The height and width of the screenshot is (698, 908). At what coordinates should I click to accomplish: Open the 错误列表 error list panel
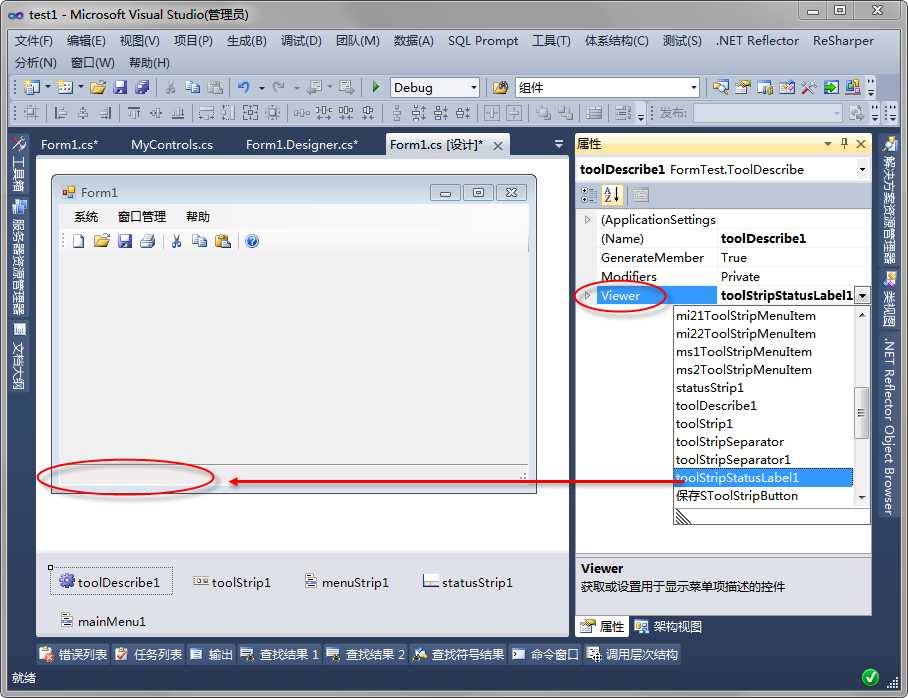click(x=74, y=655)
